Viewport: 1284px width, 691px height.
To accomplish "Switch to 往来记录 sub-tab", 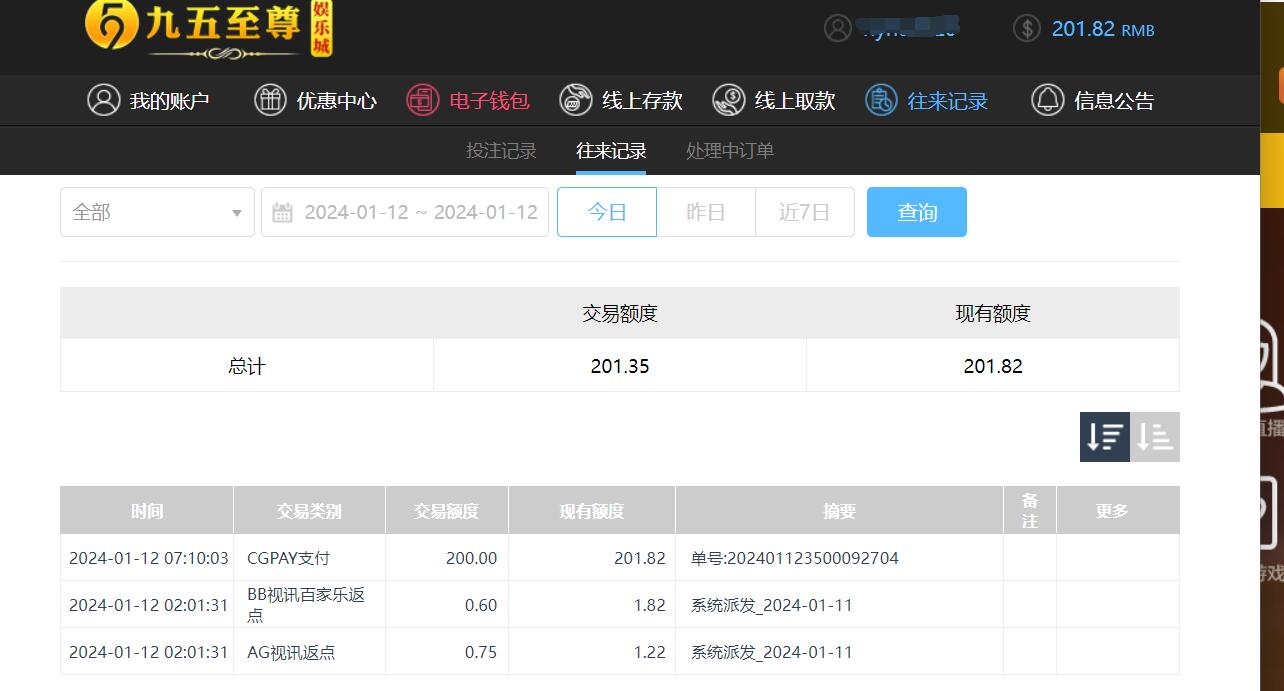I will click(611, 151).
